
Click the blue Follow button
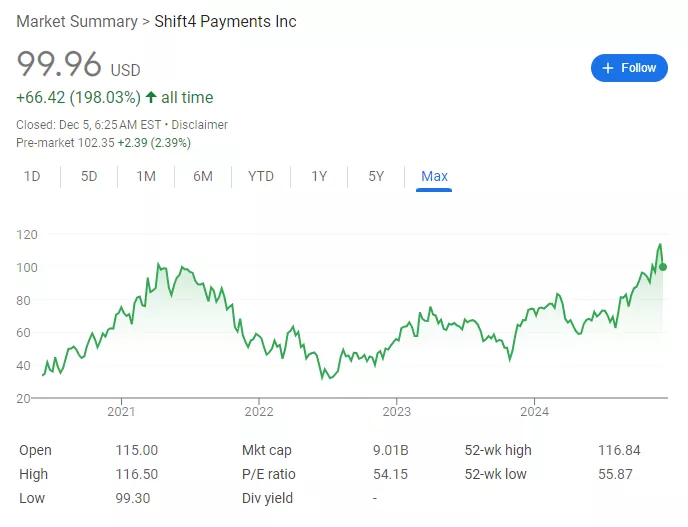point(629,68)
